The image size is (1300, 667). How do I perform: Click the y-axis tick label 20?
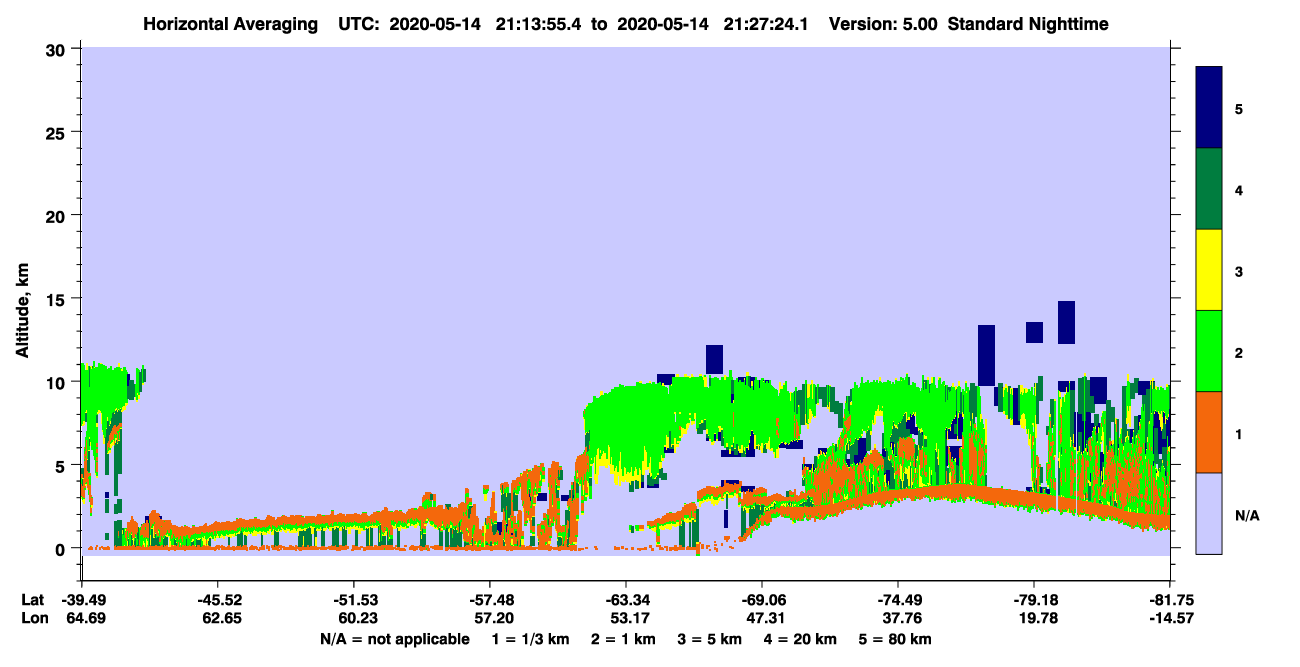pyautogui.click(x=58, y=215)
